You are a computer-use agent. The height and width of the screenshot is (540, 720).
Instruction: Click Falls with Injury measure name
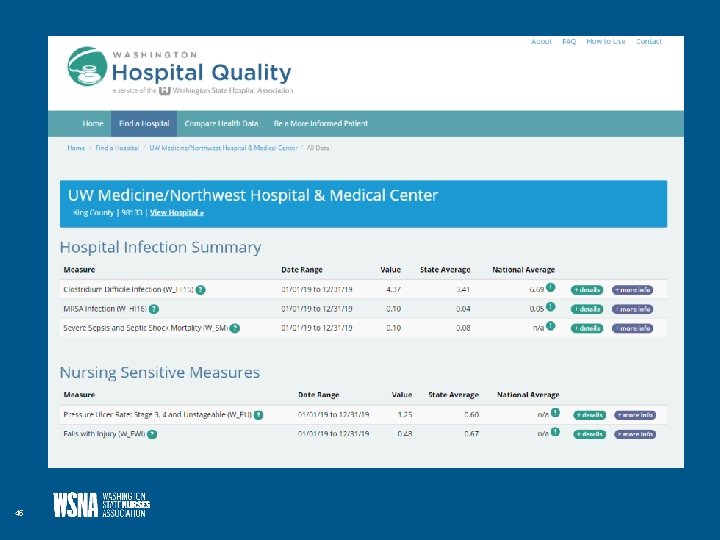pyautogui.click(x=104, y=434)
